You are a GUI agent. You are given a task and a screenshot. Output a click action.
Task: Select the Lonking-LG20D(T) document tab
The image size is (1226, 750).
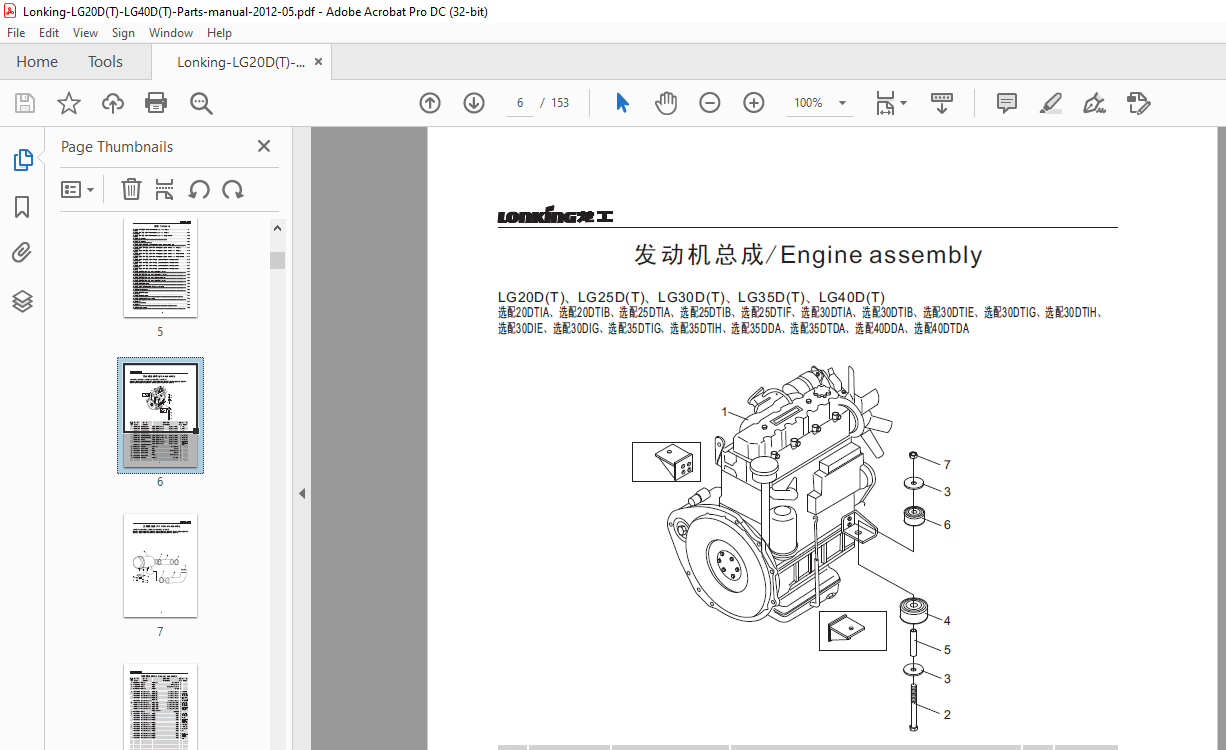point(241,62)
